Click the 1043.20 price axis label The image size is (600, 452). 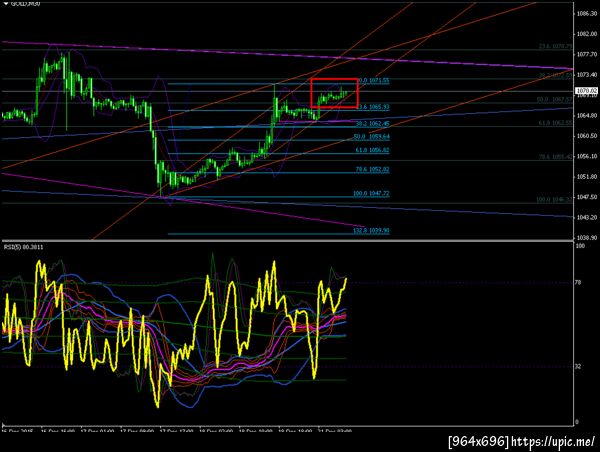tap(587, 217)
